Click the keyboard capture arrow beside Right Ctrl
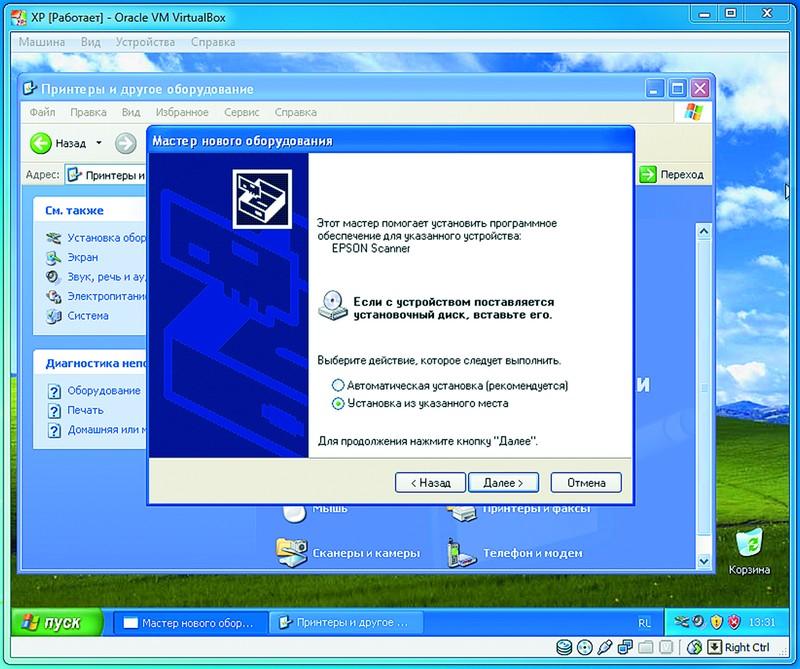Viewport: 800px width, 669px height. pos(715,648)
